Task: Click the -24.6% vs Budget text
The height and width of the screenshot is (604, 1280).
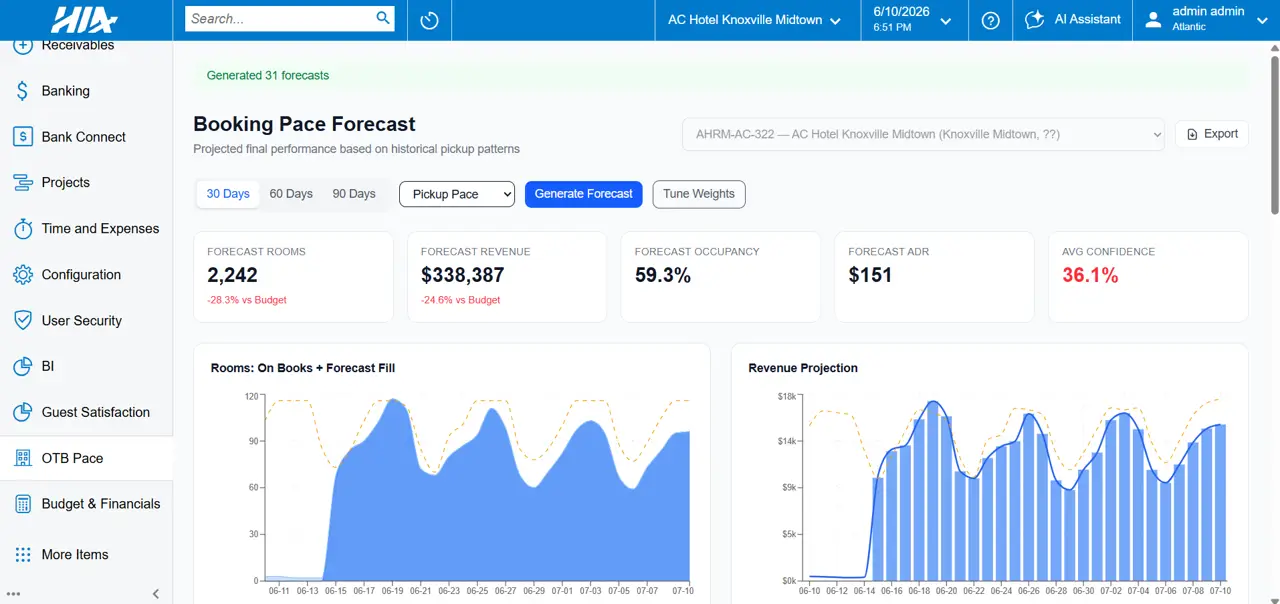Action: 461,300
